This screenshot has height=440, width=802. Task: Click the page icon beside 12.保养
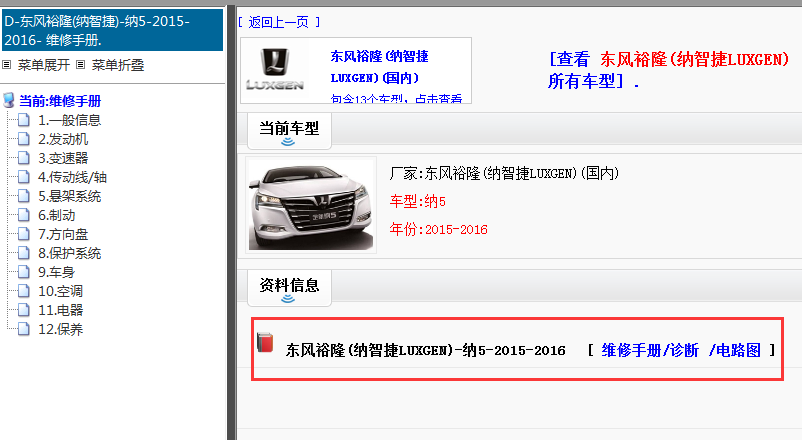click(x=24, y=329)
